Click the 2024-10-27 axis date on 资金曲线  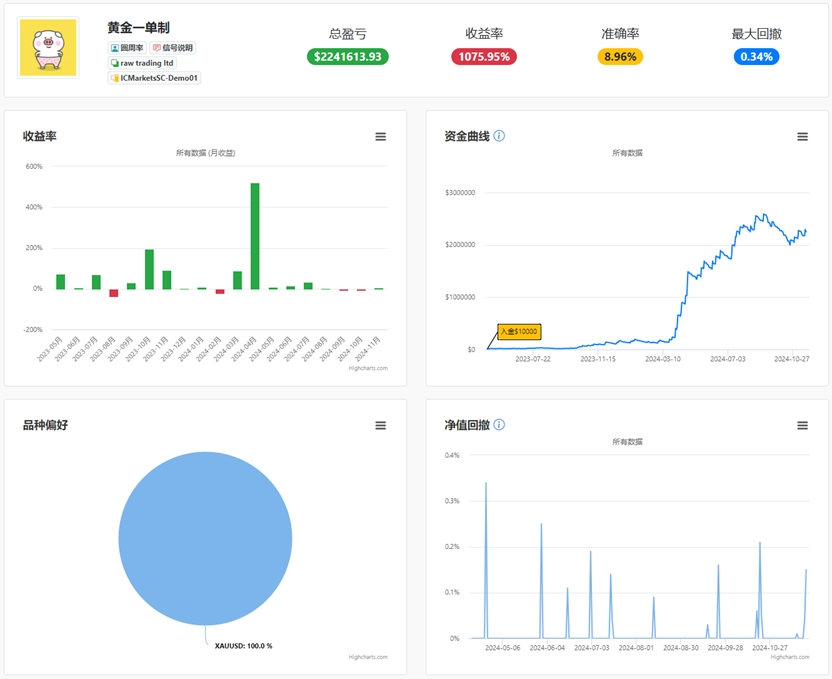[x=792, y=359]
